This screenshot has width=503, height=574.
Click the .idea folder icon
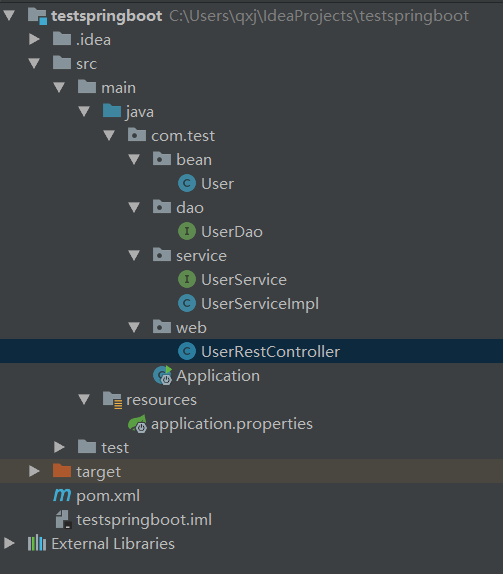(62, 39)
